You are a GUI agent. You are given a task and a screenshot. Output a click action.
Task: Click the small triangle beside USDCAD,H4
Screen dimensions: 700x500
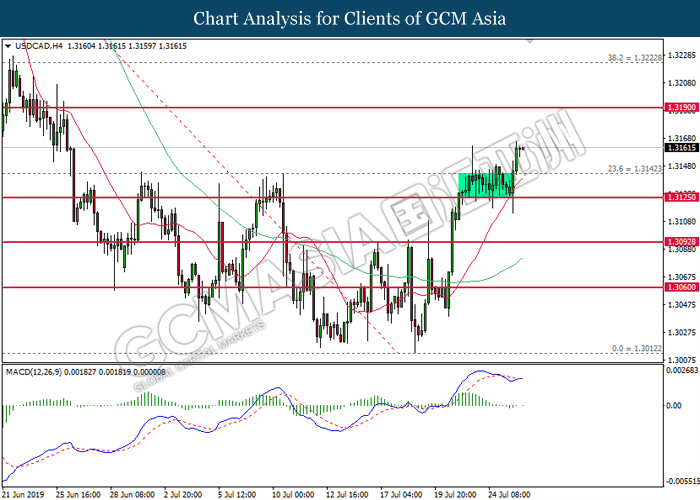9,46
